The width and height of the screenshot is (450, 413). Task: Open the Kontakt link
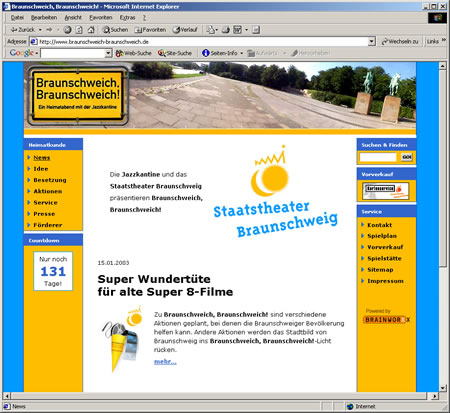(x=379, y=225)
